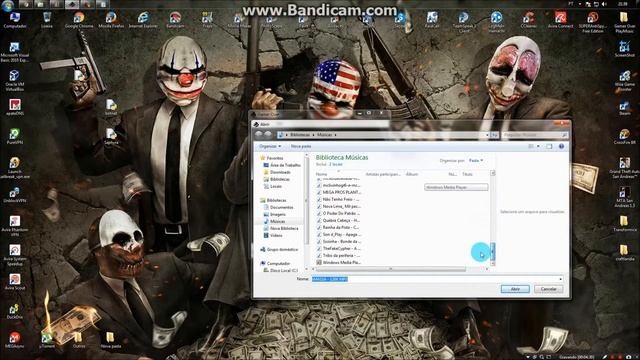Launch Mozilla Firefox desktop shortcut

[111, 20]
